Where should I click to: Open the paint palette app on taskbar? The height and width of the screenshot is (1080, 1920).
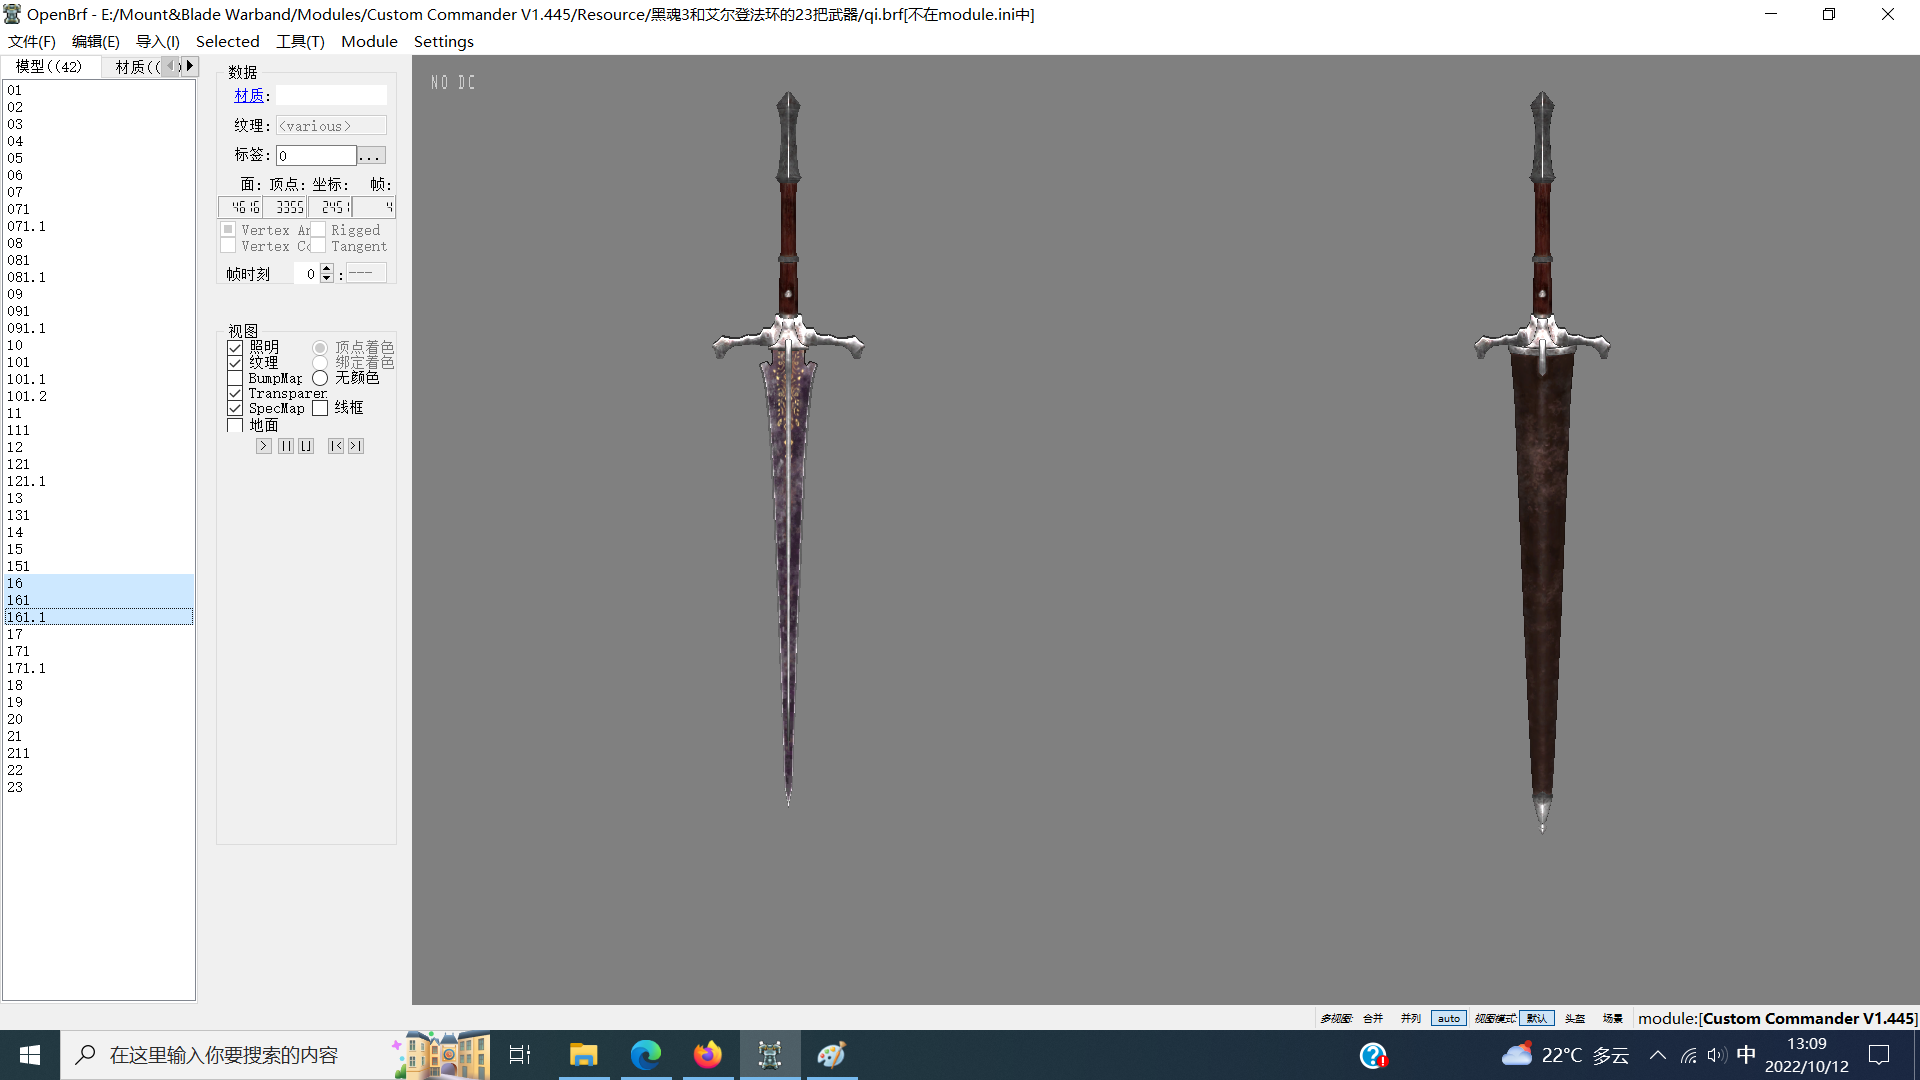832,1055
